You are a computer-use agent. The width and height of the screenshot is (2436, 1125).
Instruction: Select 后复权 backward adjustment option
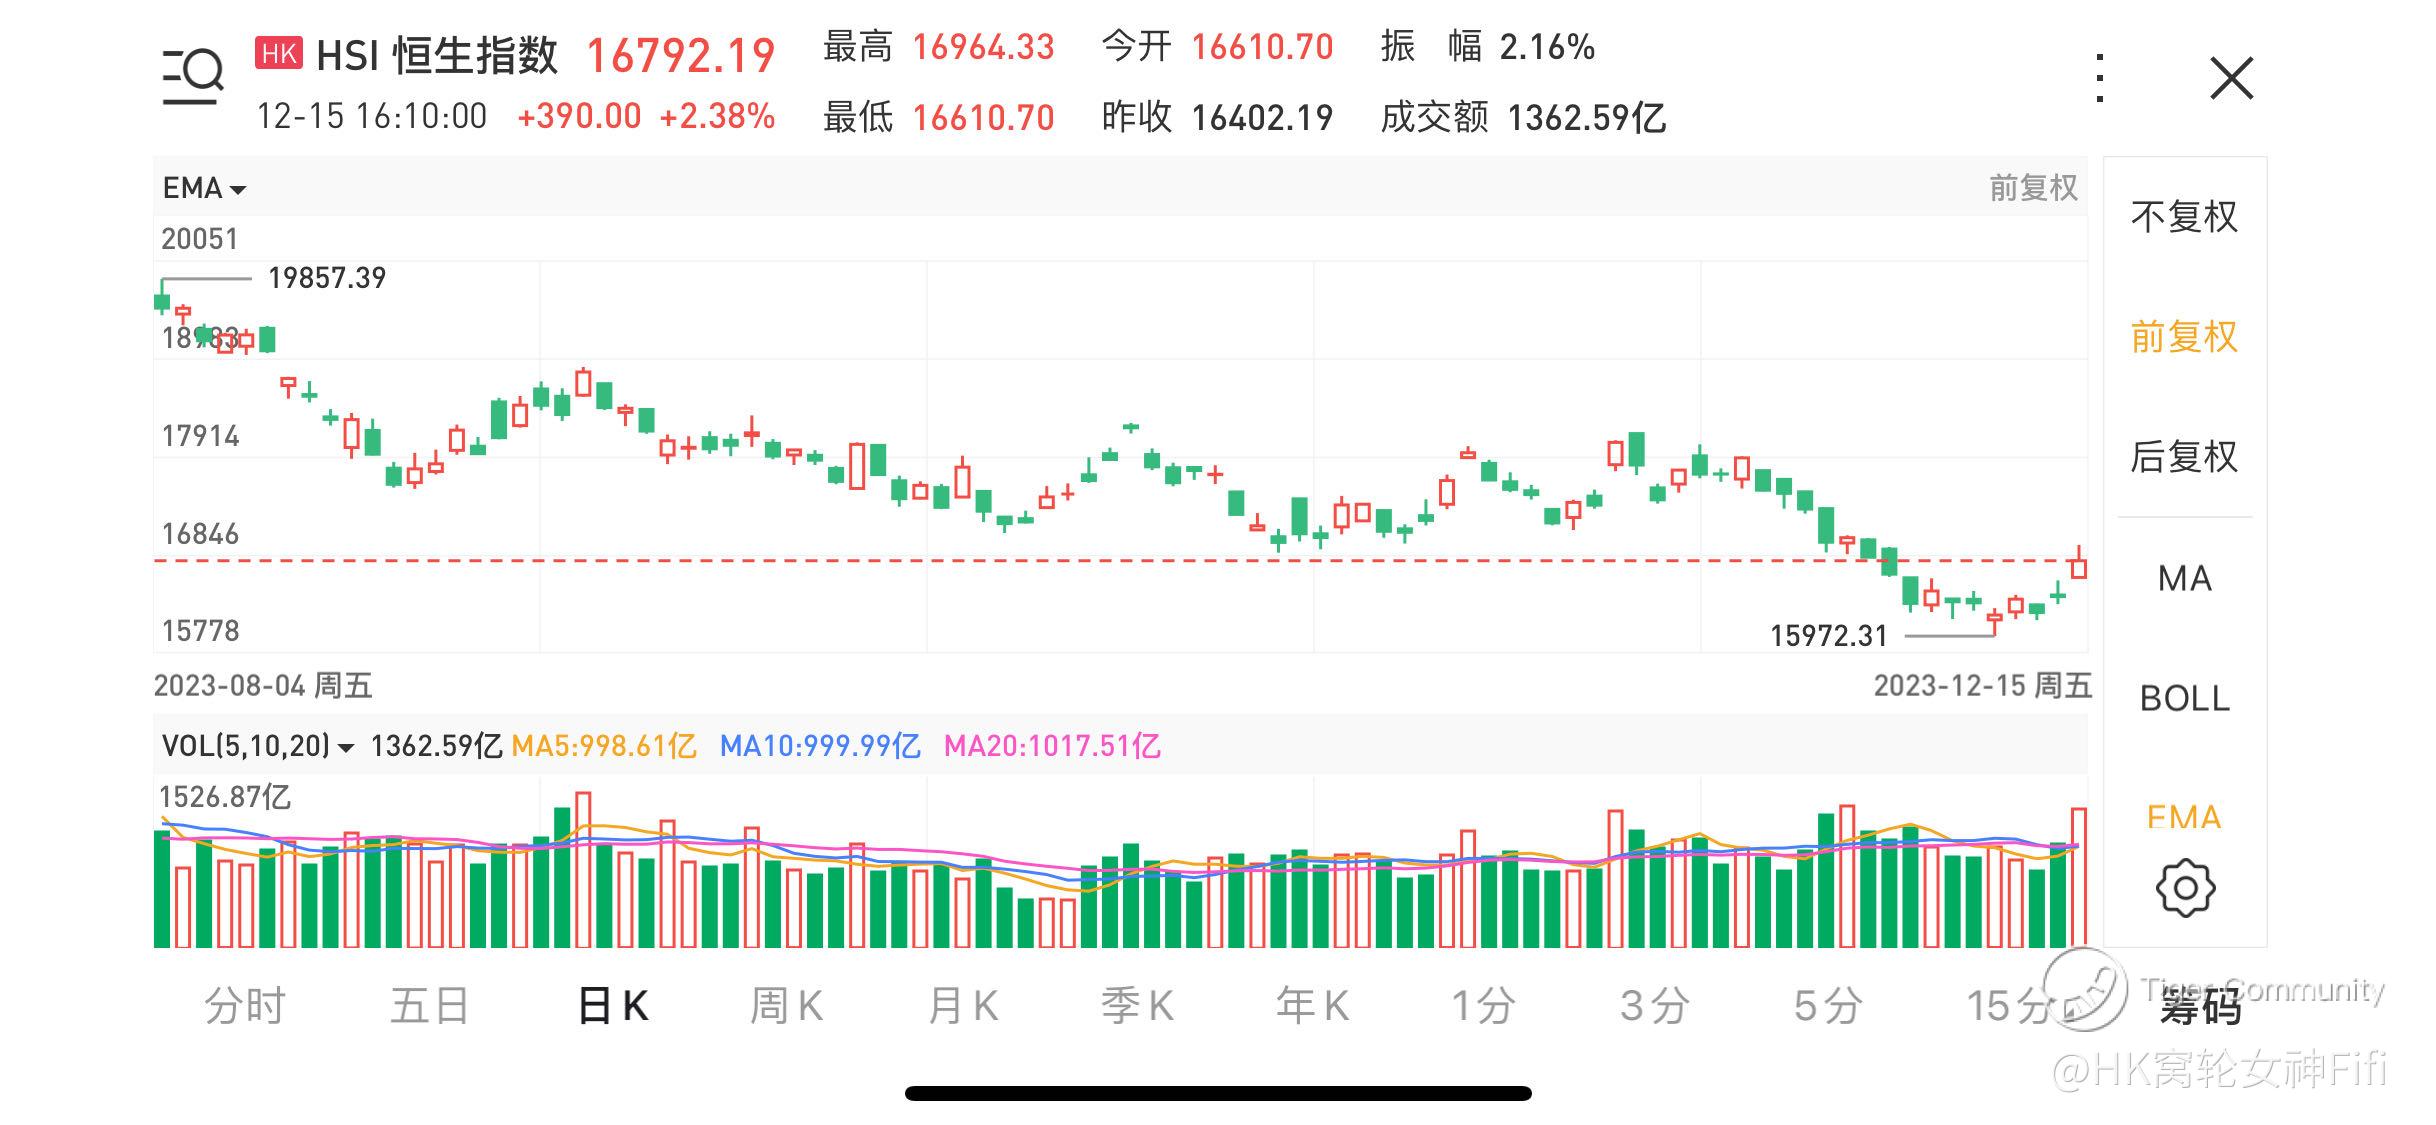tap(2184, 457)
